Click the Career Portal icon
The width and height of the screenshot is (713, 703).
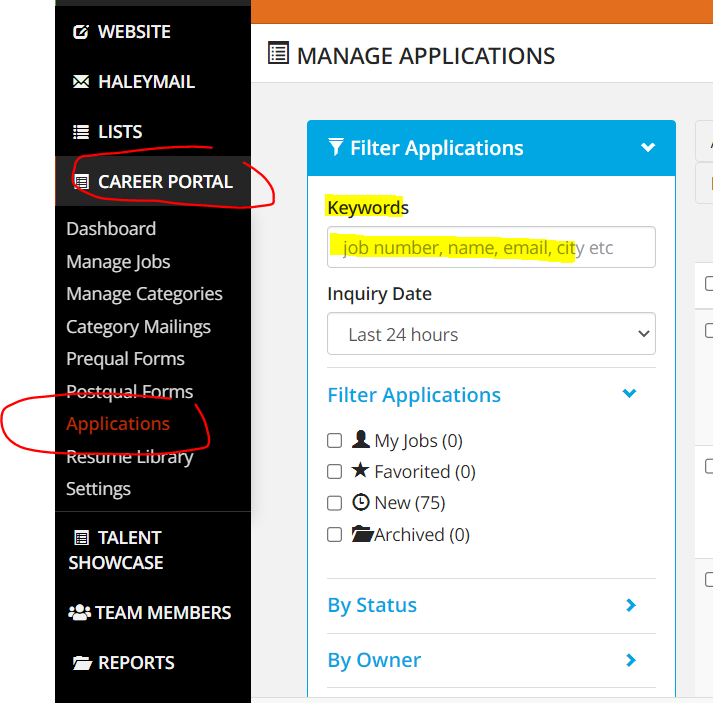pos(81,182)
